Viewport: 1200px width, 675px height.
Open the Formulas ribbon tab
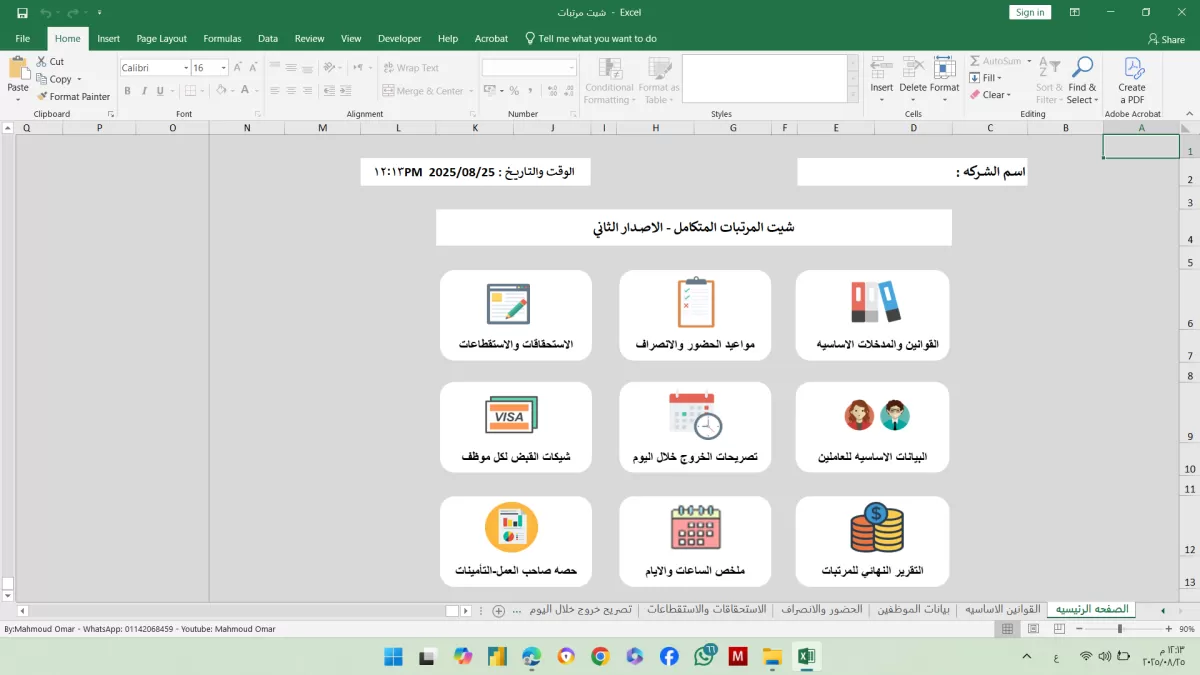(222, 39)
